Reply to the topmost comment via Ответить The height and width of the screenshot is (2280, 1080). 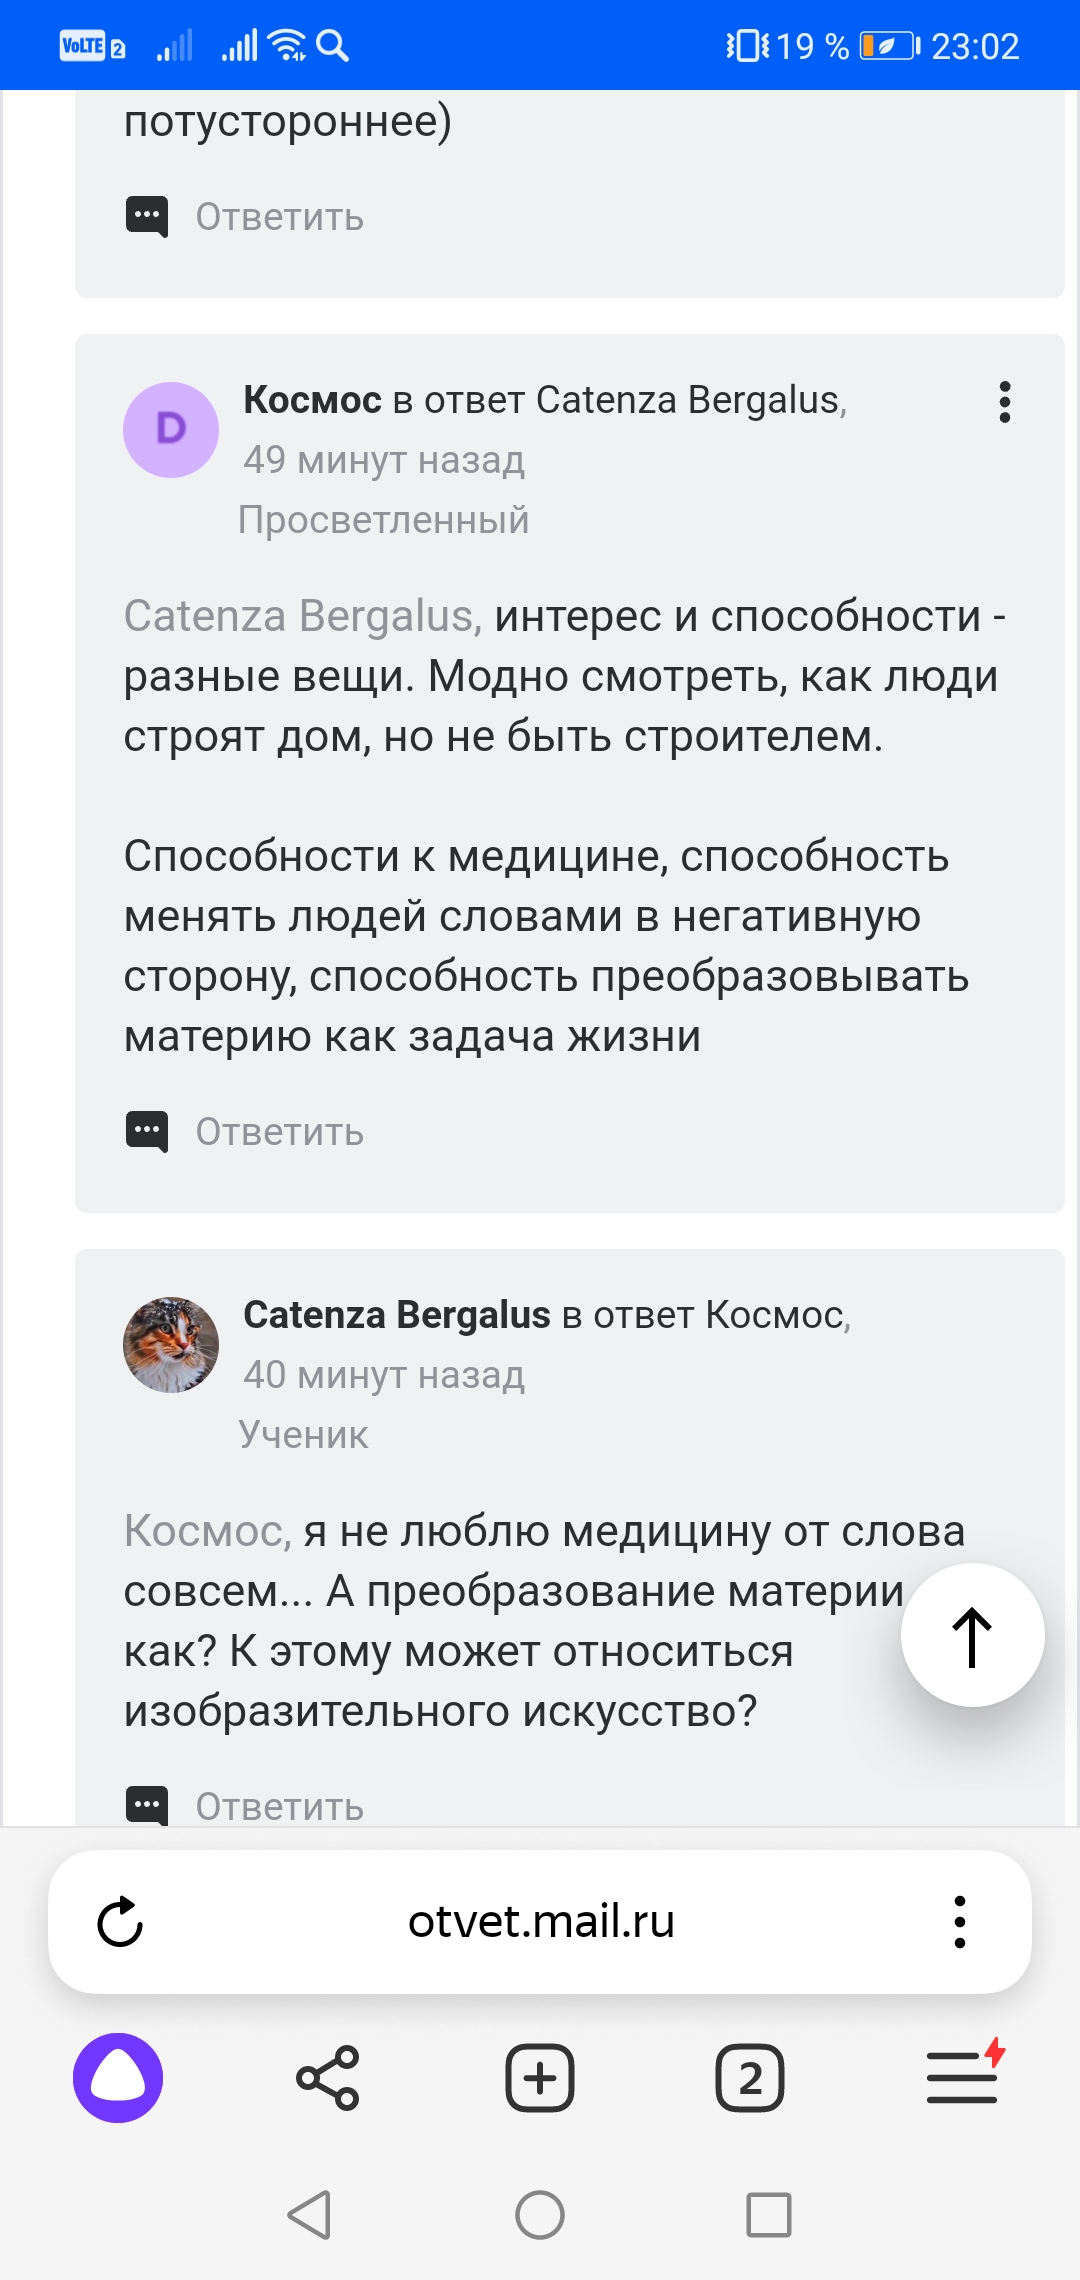pyautogui.click(x=279, y=217)
